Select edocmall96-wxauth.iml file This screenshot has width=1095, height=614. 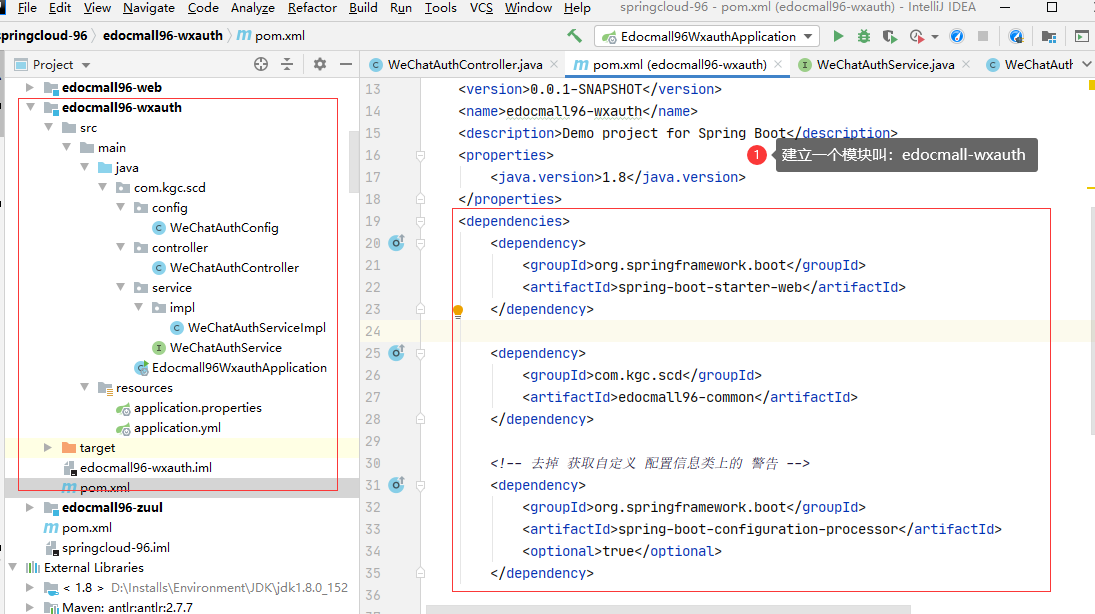pos(145,467)
